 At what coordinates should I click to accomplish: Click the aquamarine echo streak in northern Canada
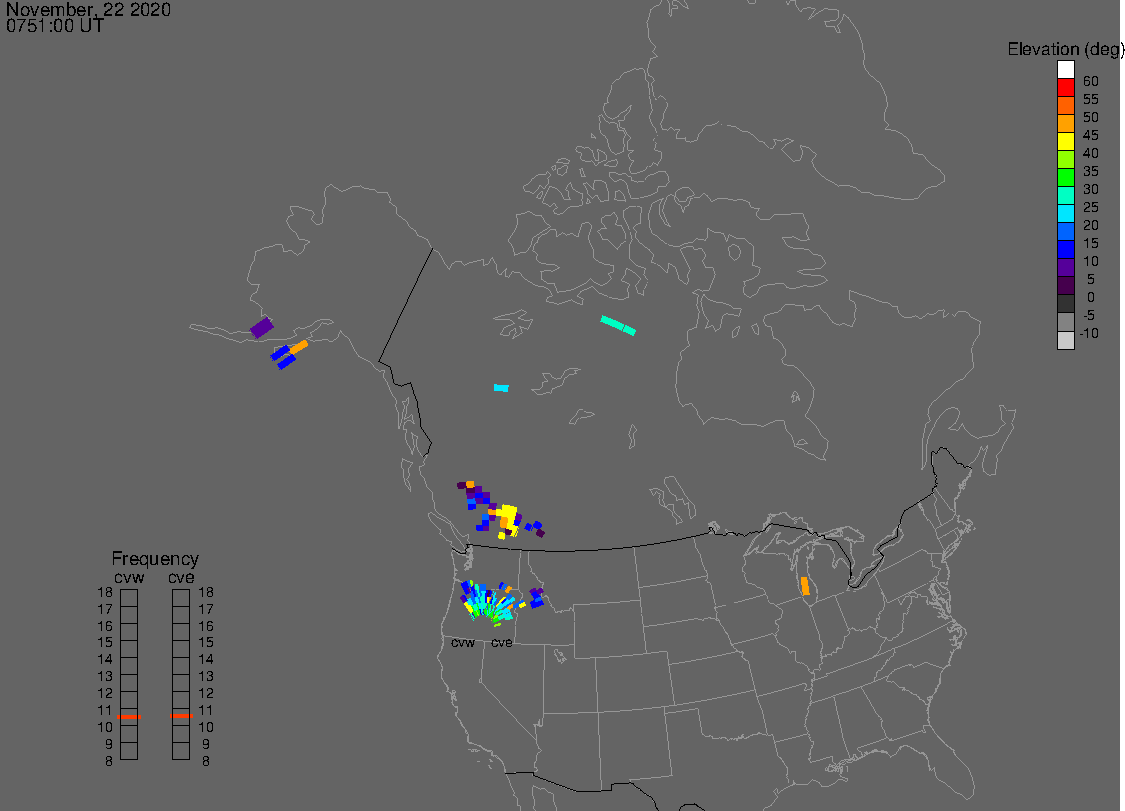(618, 325)
